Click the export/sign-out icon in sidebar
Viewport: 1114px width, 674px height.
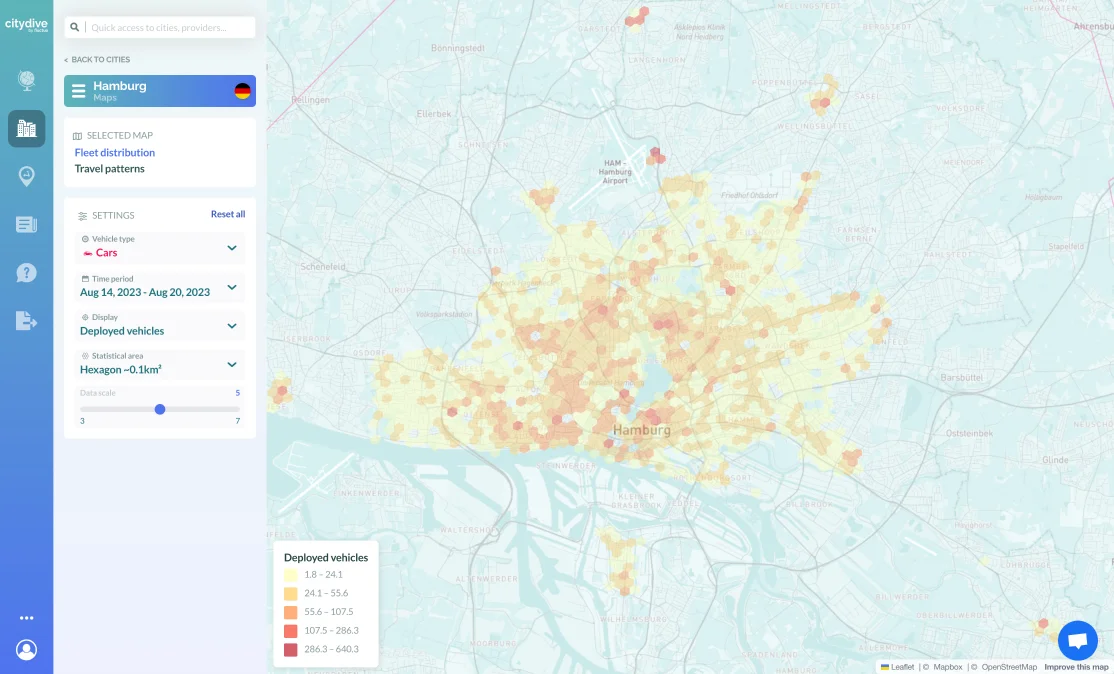click(x=27, y=320)
